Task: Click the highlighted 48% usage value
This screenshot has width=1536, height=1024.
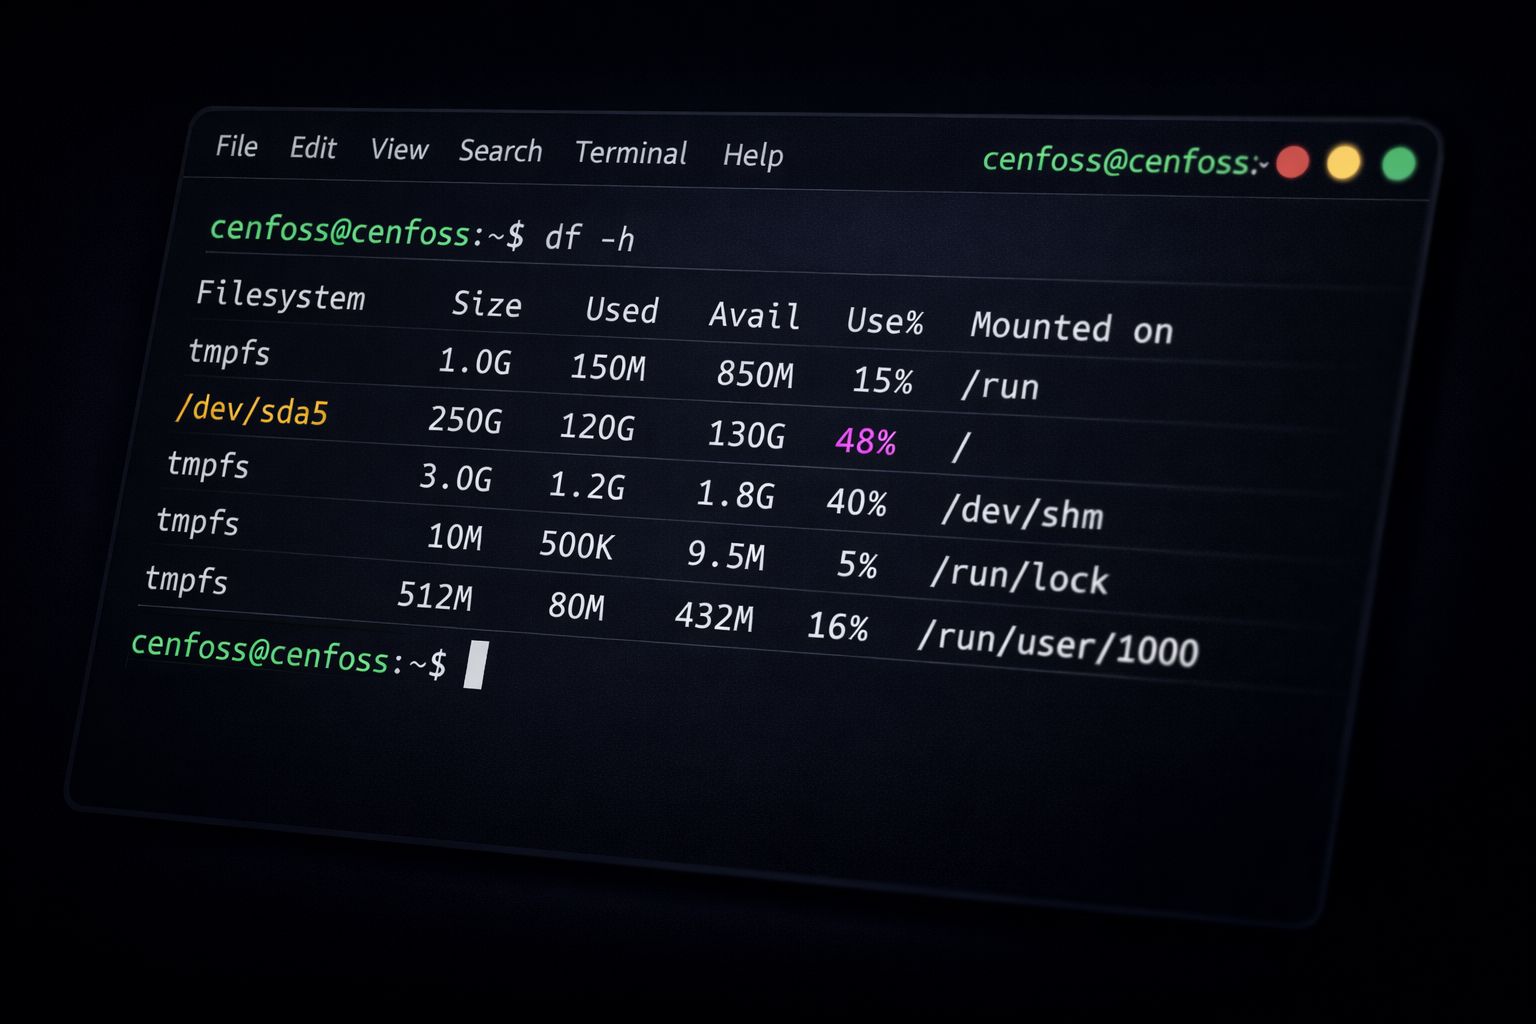Action: pos(866,440)
